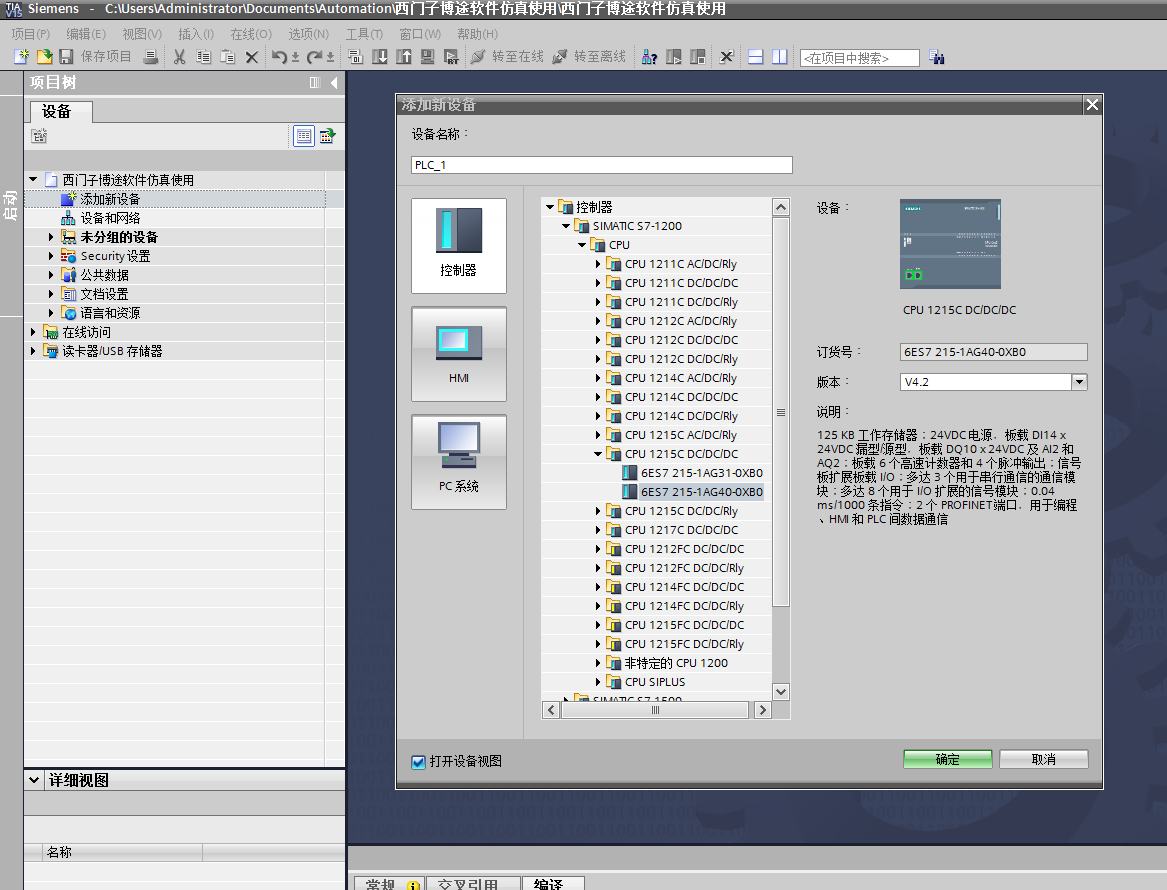This screenshot has height=890, width=1167.
Task: Open the 常规 tab at the bottom
Action: coord(389,883)
